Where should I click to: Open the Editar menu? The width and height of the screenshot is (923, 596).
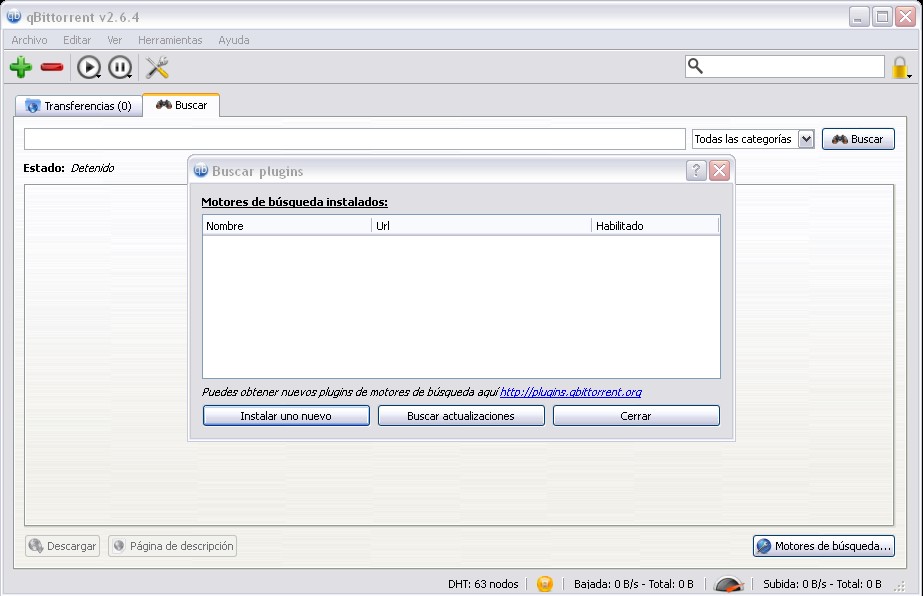pos(77,40)
